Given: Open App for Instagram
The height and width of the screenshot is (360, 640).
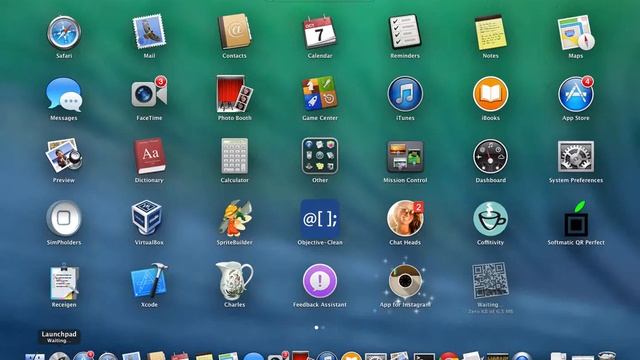Looking at the screenshot, I should pyautogui.click(x=405, y=281).
